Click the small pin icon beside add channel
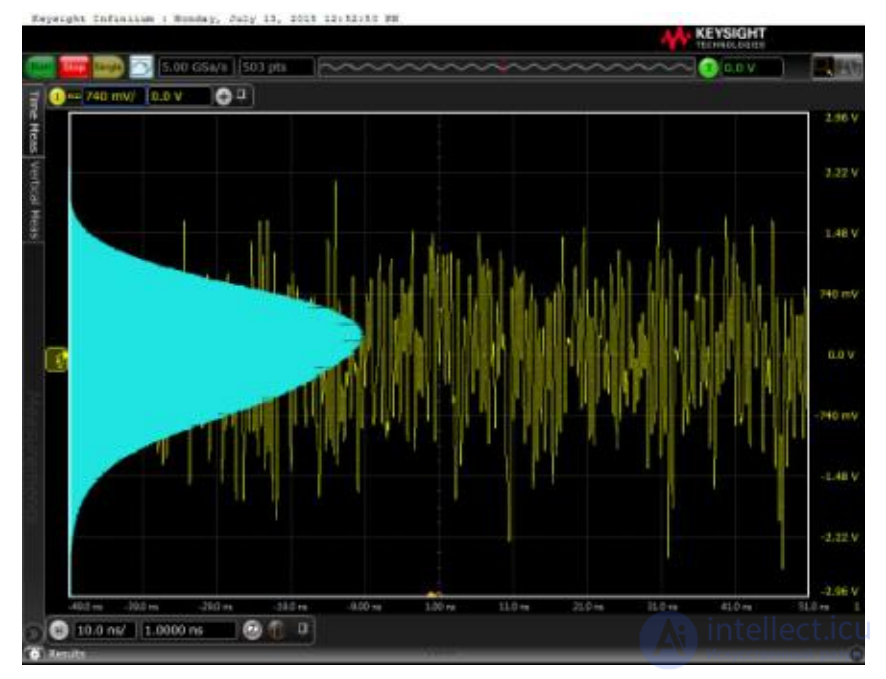This screenshot has height=679, width=886. point(241,95)
